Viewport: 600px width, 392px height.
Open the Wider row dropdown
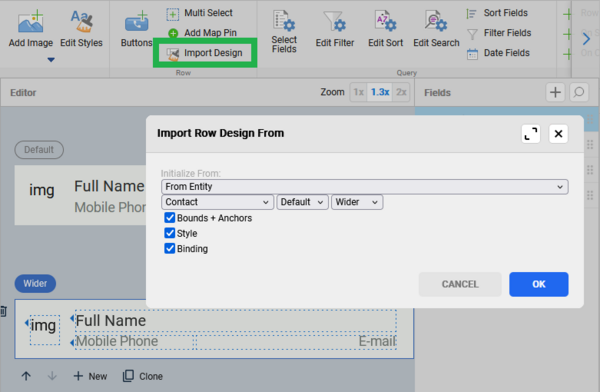tap(357, 202)
